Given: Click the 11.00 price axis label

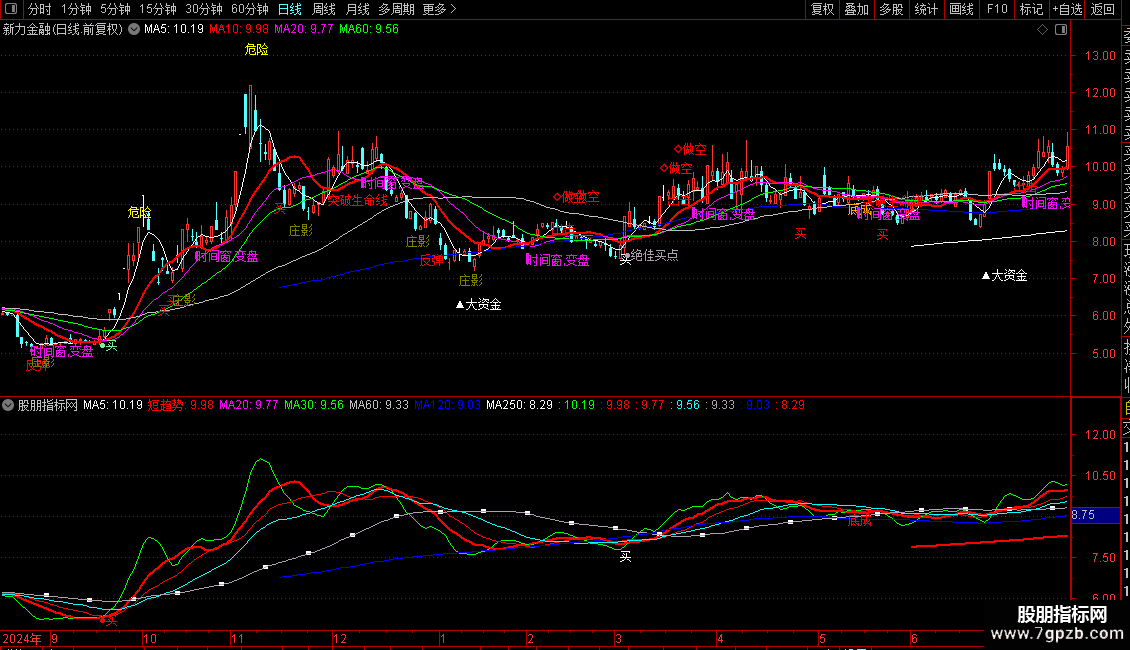Looking at the screenshot, I should point(1100,130).
